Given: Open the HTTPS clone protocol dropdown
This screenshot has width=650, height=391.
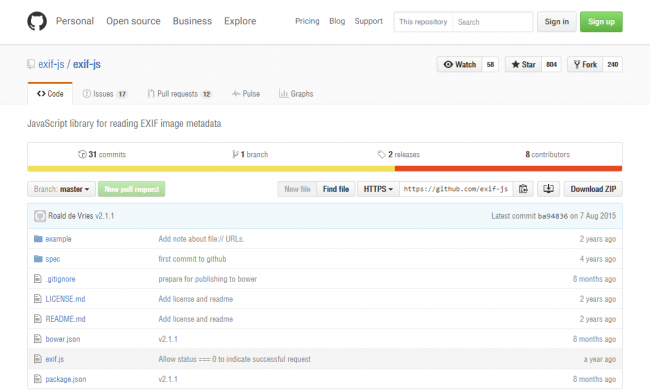Looking at the screenshot, I should click(378, 189).
